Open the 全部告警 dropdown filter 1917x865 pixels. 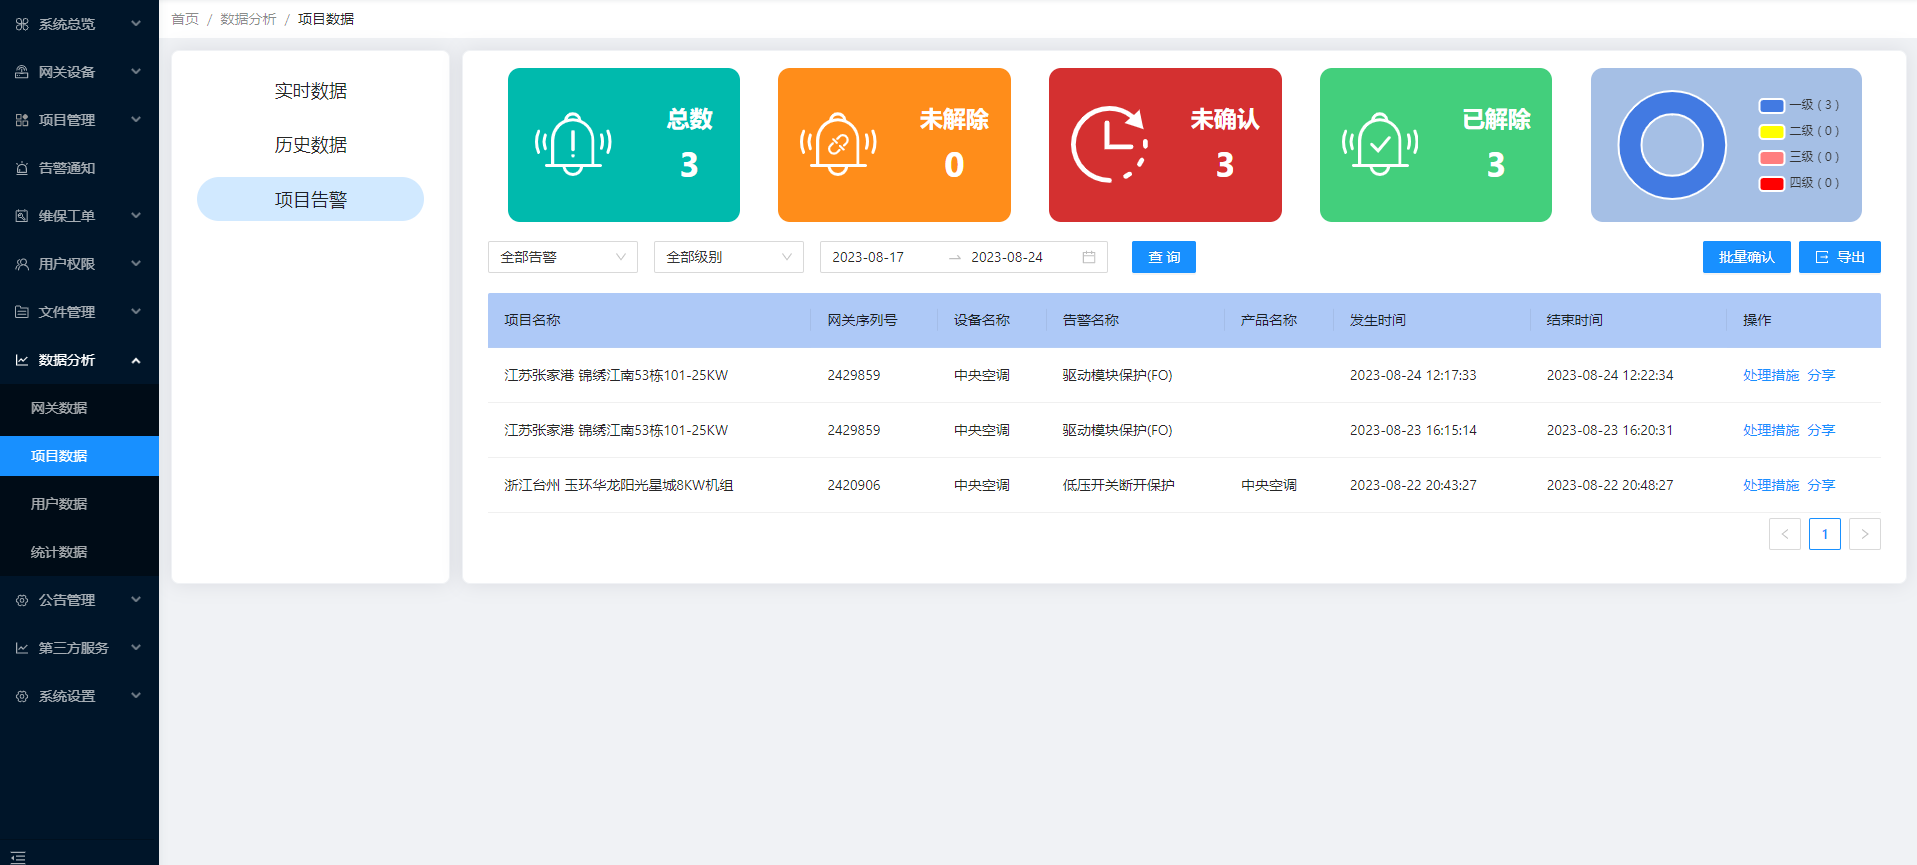point(563,257)
